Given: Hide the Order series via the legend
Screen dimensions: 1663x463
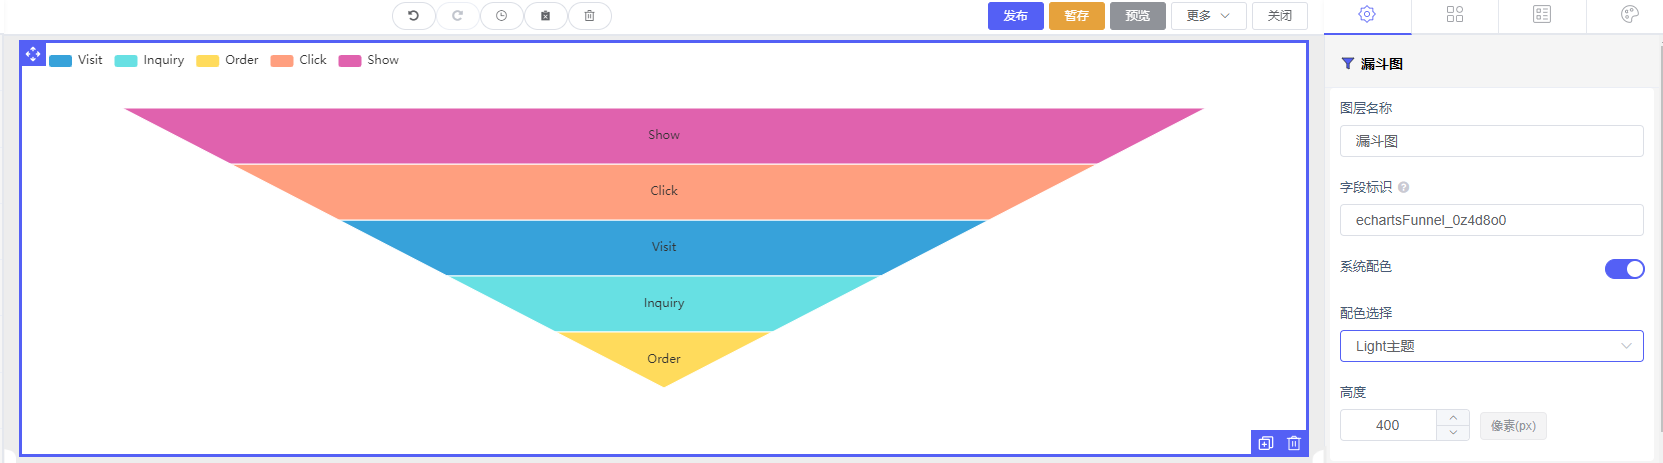Looking at the screenshot, I should (227, 60).
